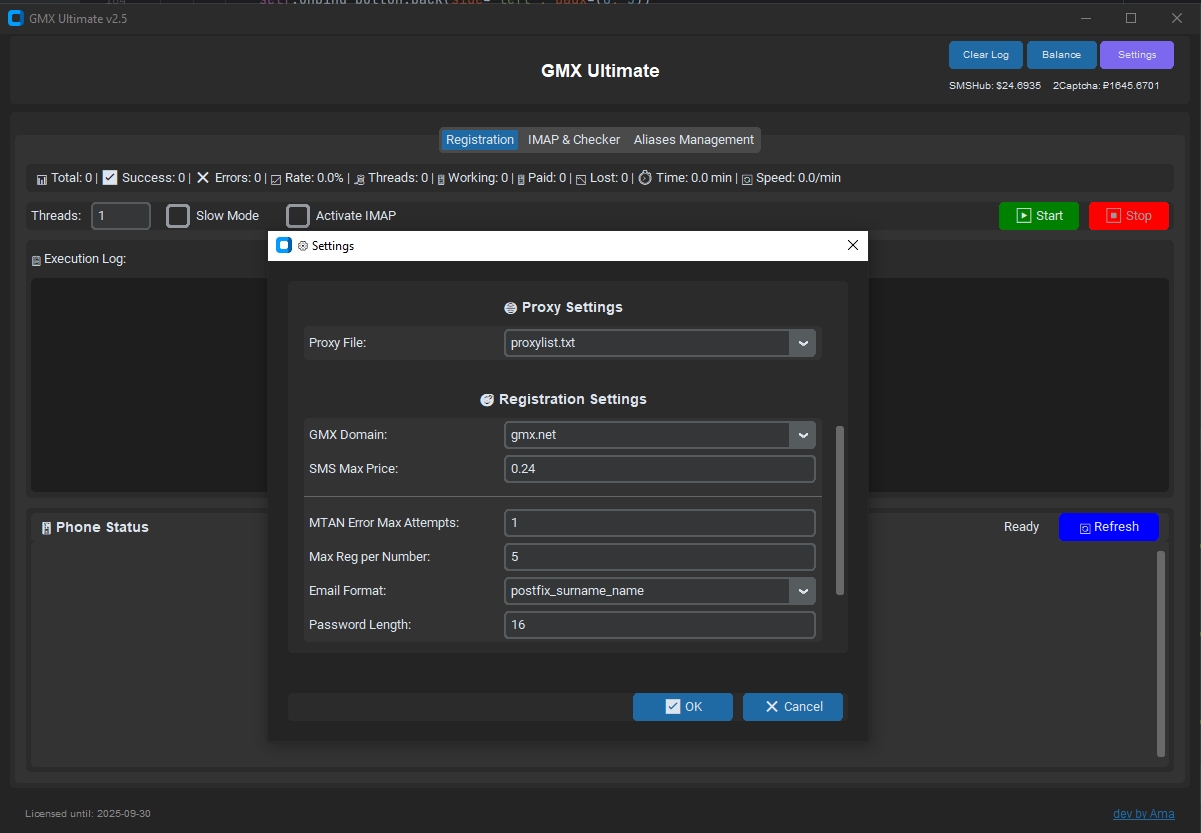Screen dimensions: 1201x833
Task: Click the Clear Log button
Action: coord(986,55)
